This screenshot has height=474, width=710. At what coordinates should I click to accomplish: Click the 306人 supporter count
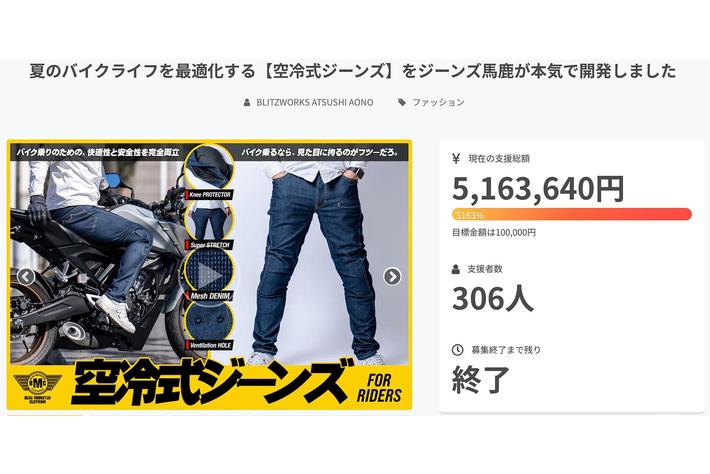(x=493, y=299)
